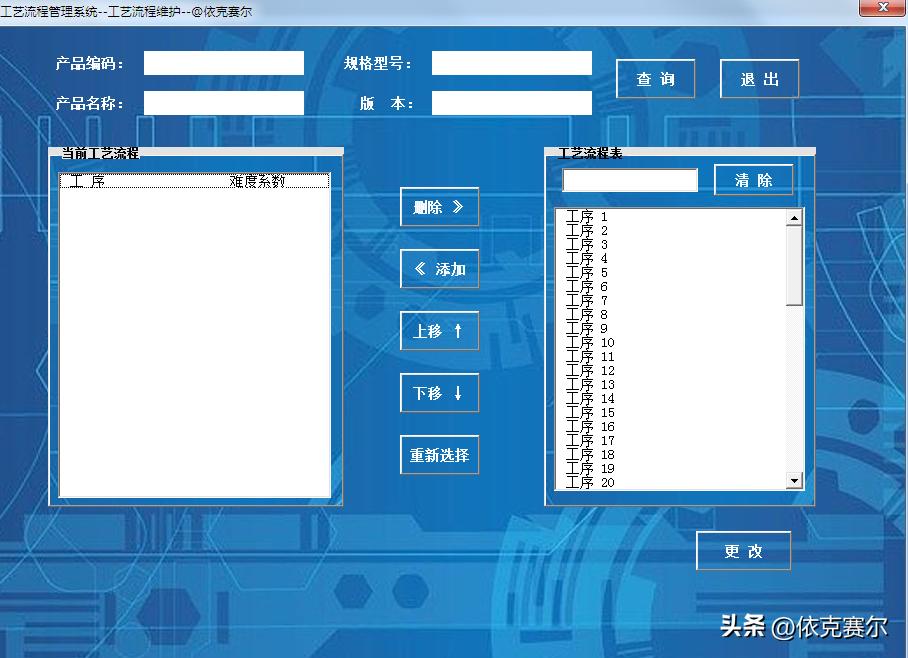Click the search box above the process list

click(629, 180)
